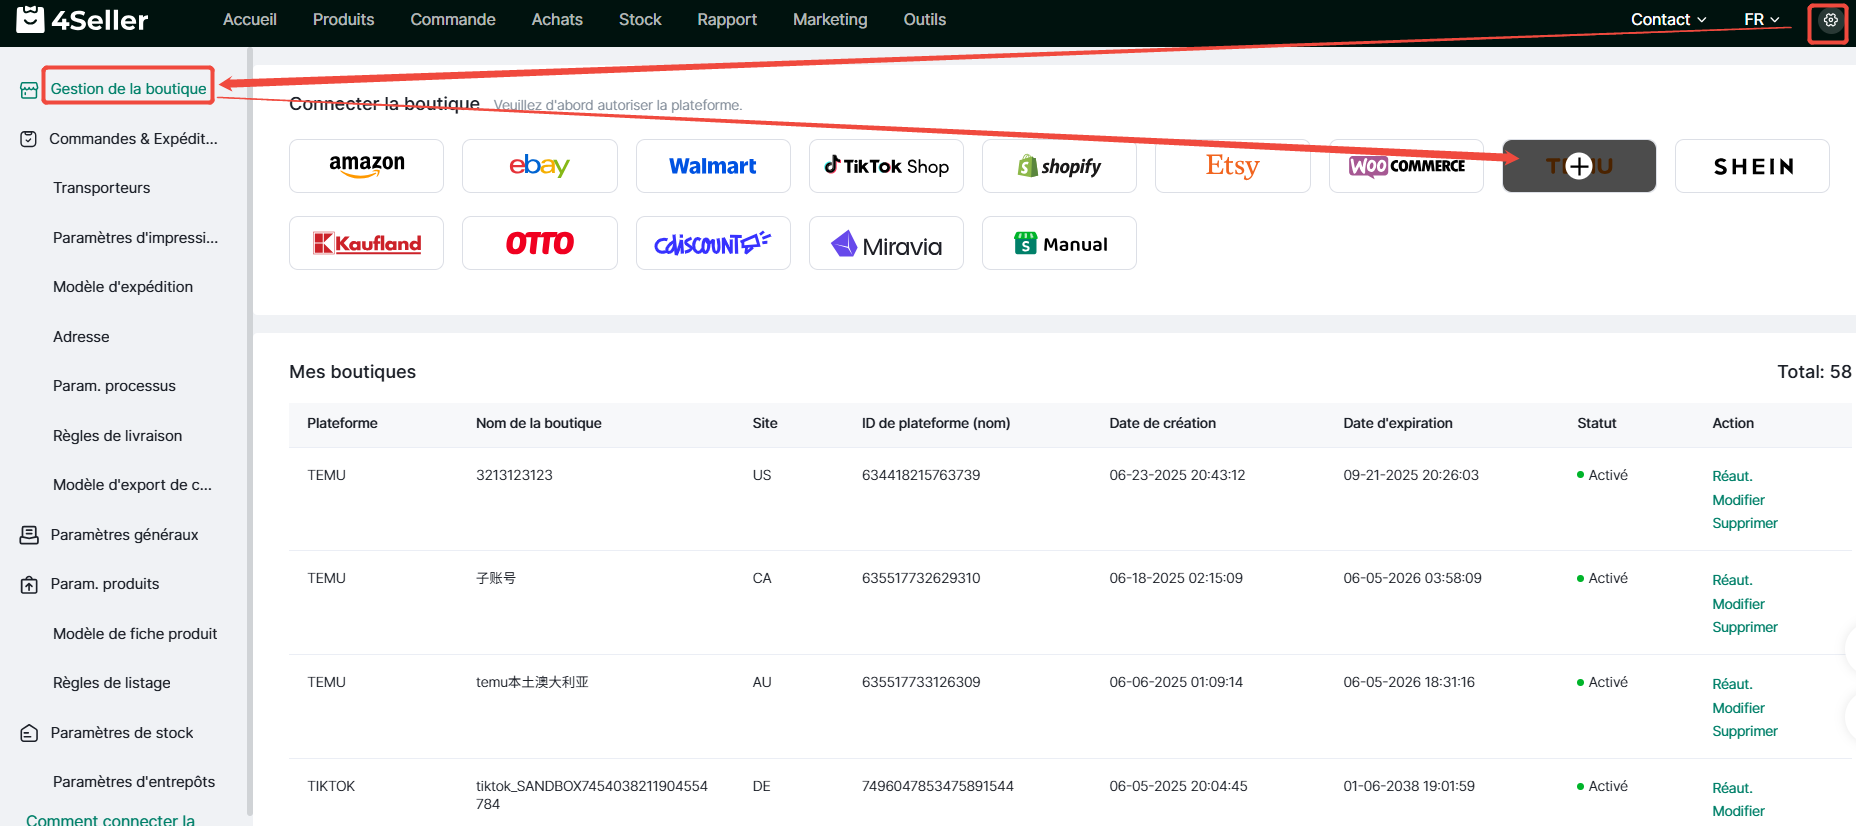Connect a Walmart store

(x=713, y=166)
